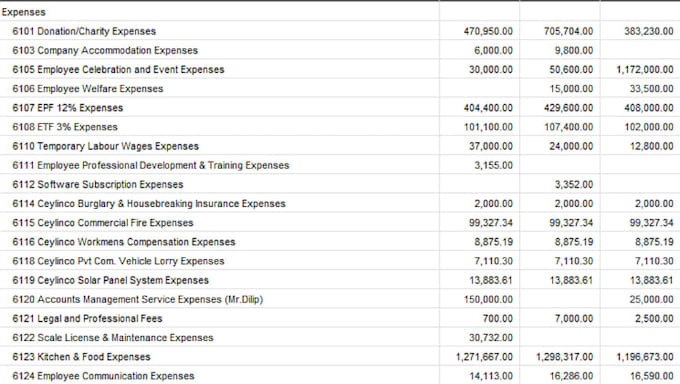Image resolution: width=680 pixels, height=384 pixels.
Task: Click the 33,500.00 Employee Welfare amount
Action: [x=651, y=89]
